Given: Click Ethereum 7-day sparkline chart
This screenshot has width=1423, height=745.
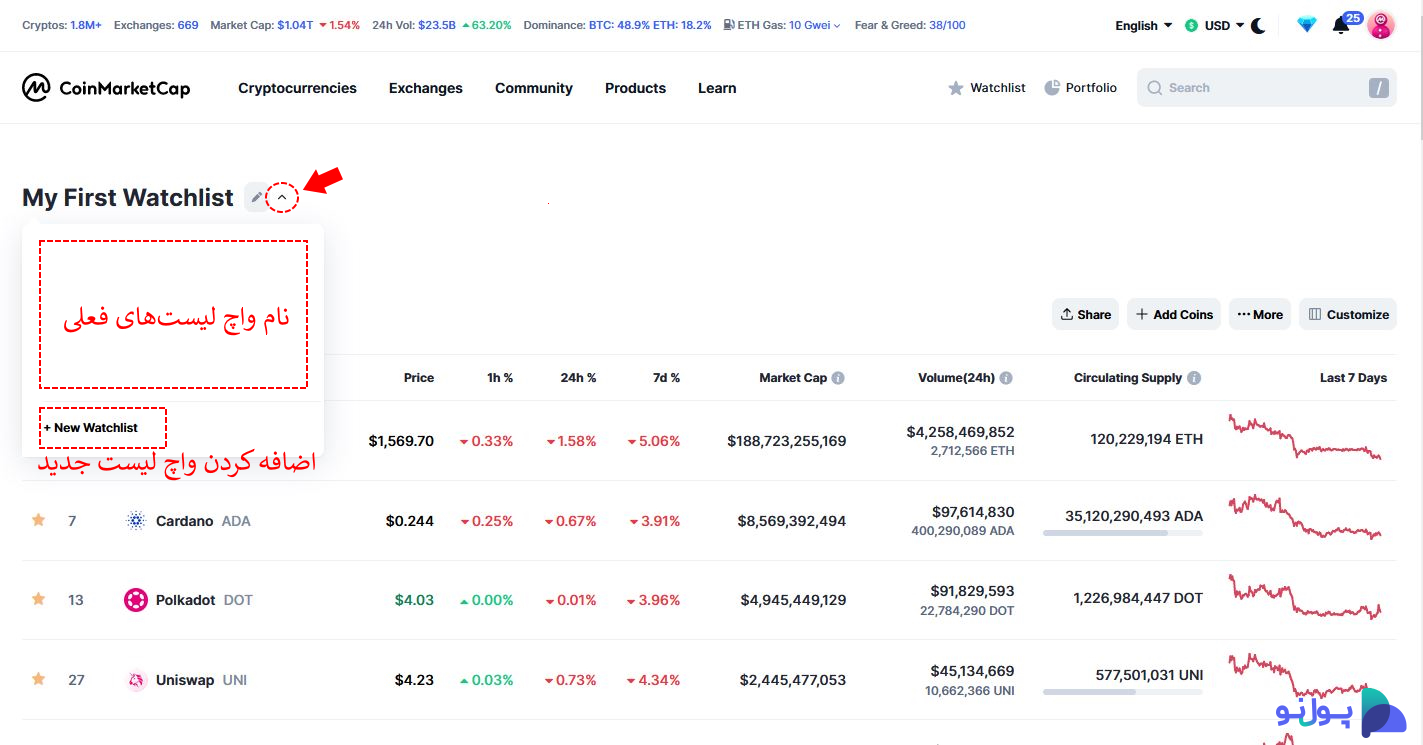Looking at the screenshot, I should (1305, 438).
